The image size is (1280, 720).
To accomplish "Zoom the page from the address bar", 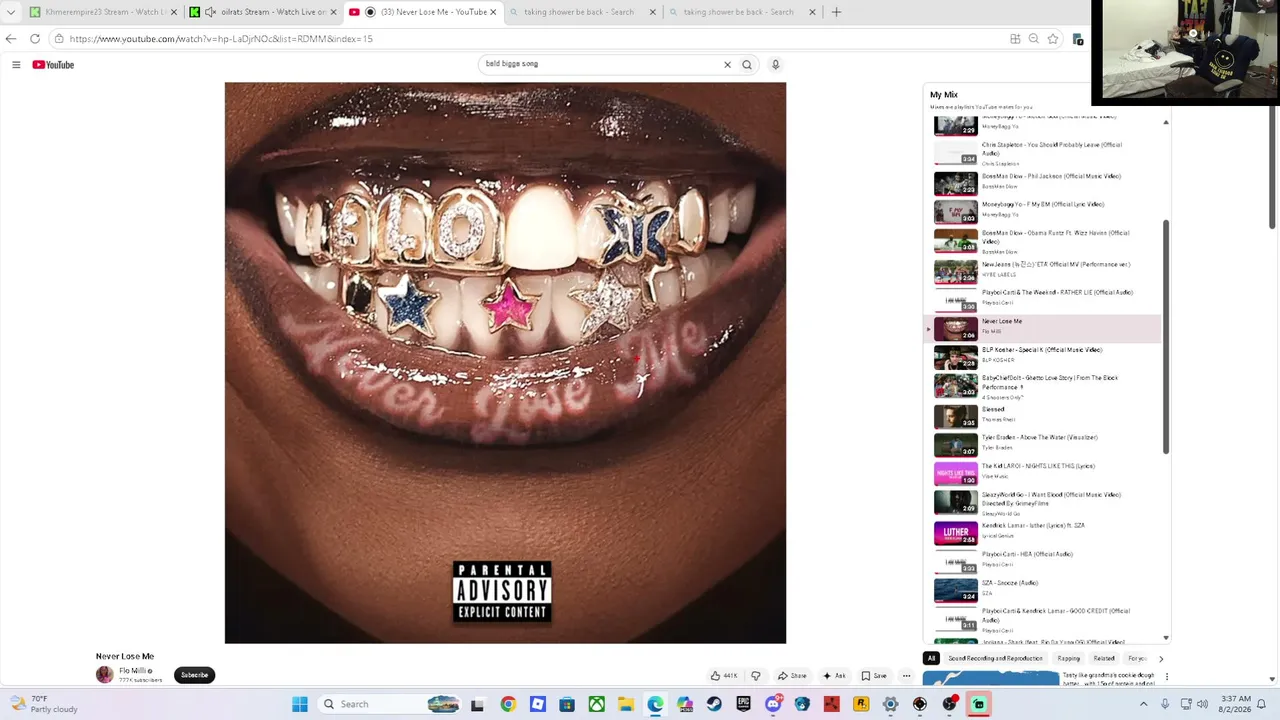I will coord(1034,39).
